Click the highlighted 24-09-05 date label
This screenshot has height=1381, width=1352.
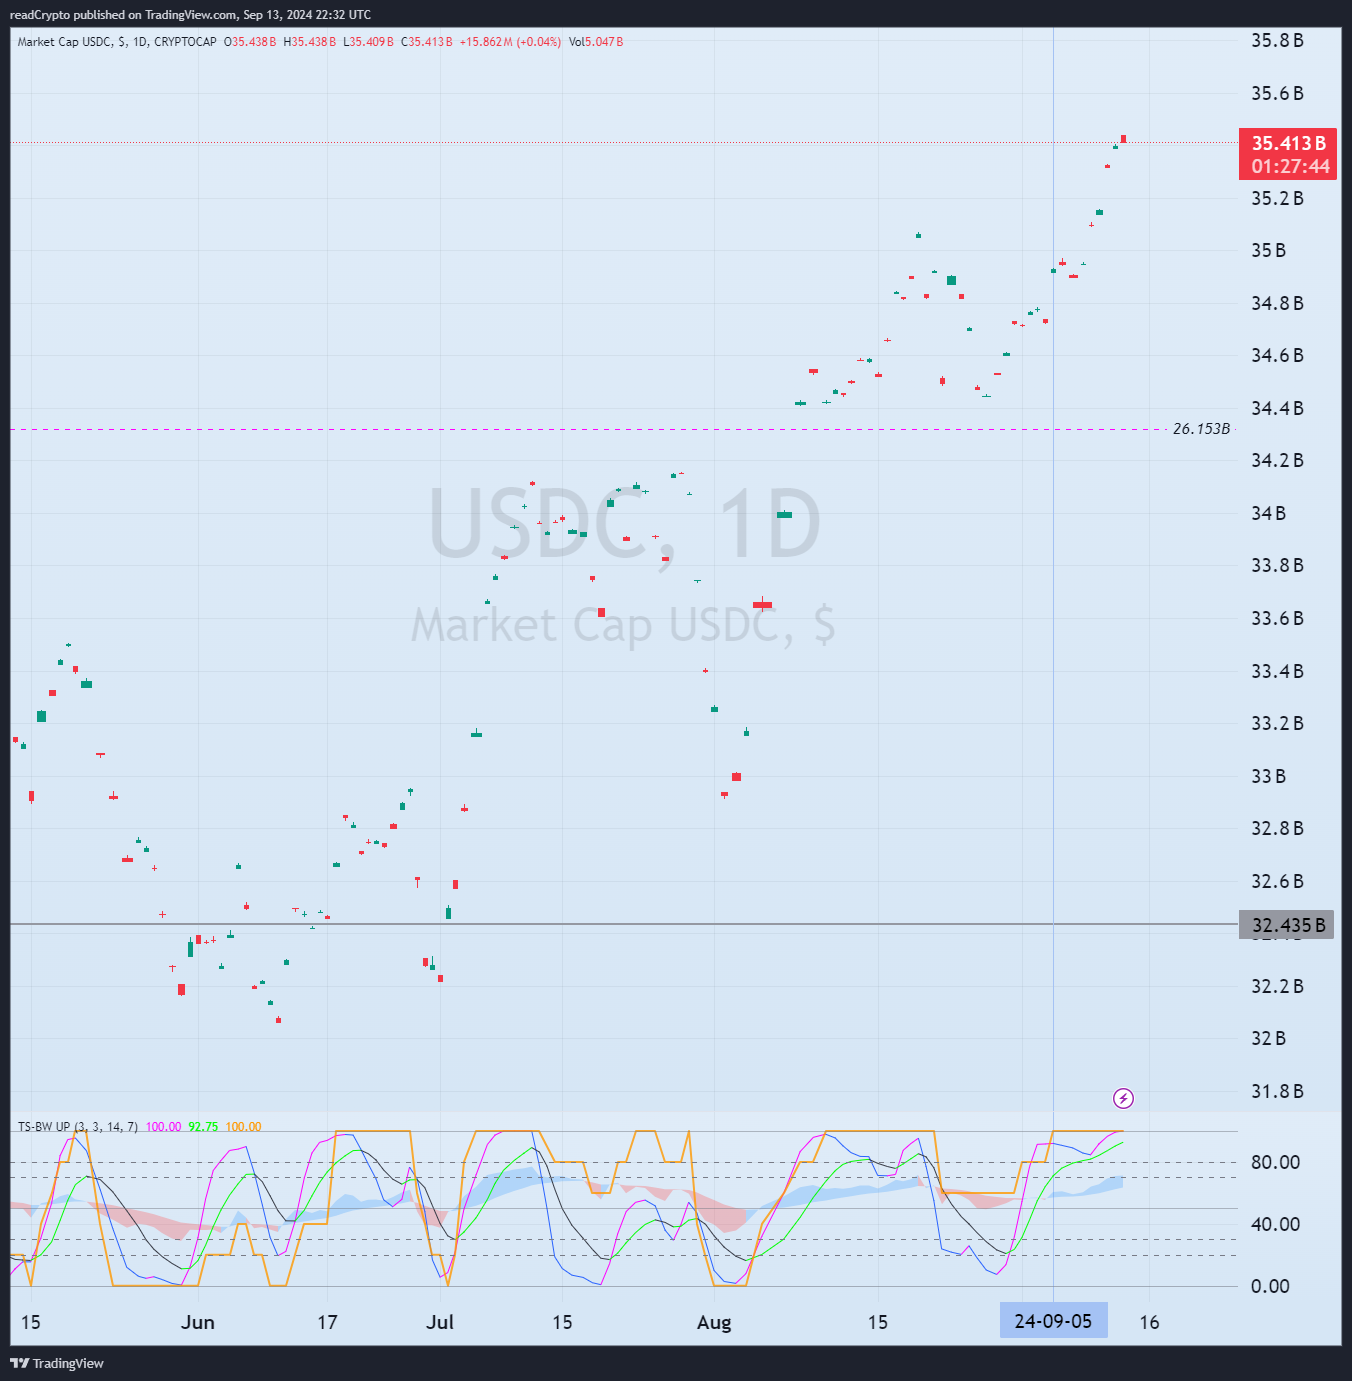click(1053, 1321)
